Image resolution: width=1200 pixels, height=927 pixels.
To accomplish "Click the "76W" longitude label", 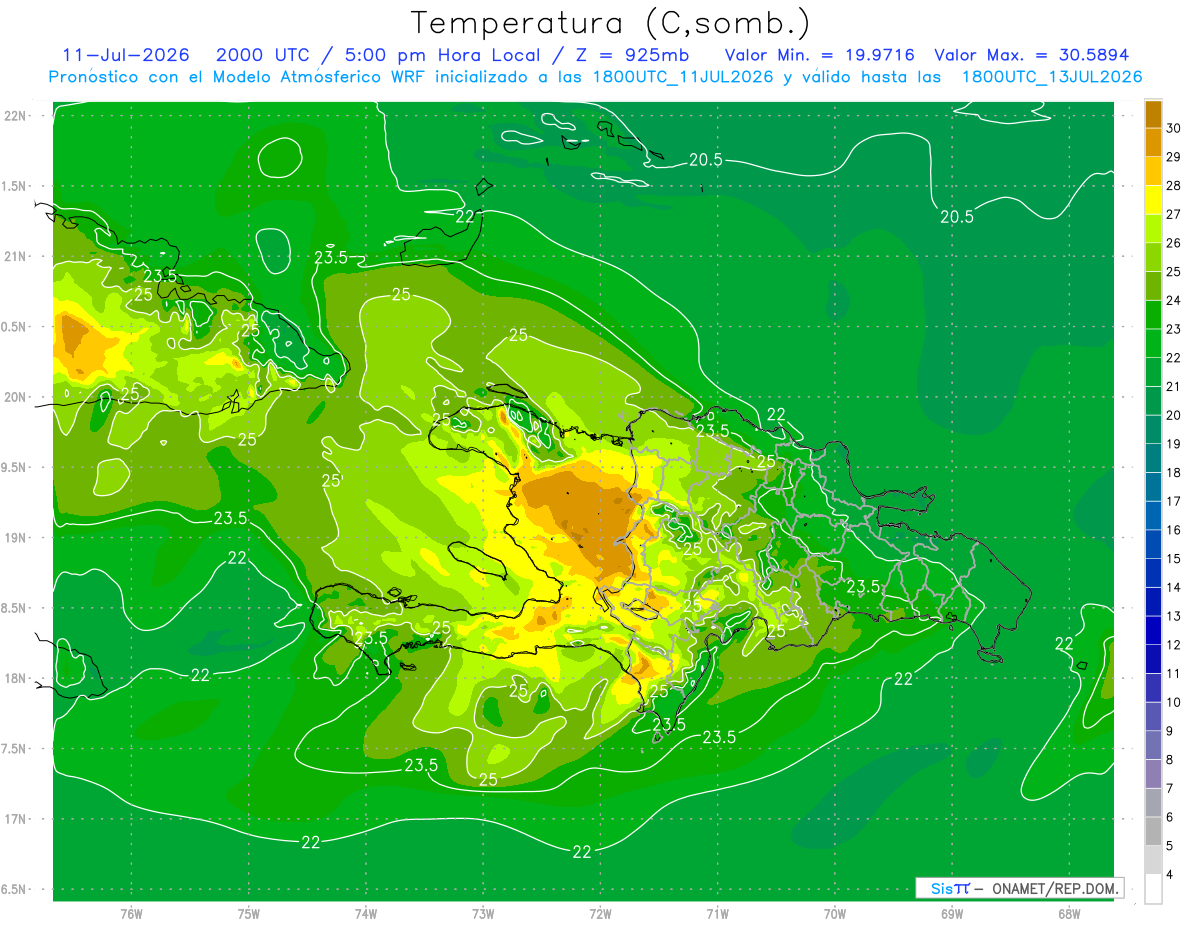I will click(131, 914).
